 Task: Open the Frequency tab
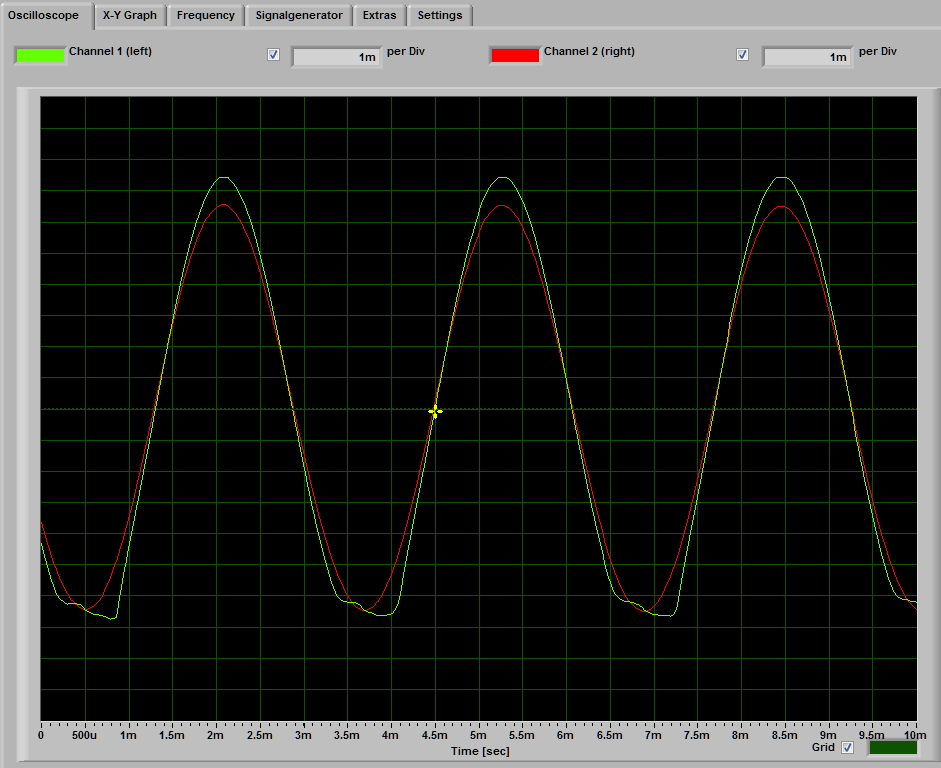[205, 16]
